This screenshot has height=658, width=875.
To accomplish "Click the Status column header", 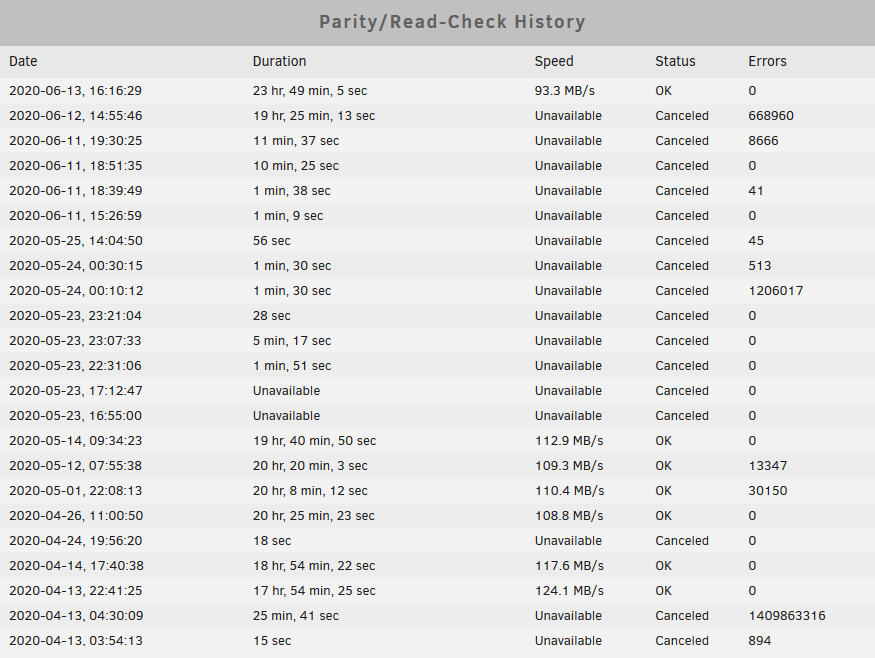I will [x=675, y=61].
